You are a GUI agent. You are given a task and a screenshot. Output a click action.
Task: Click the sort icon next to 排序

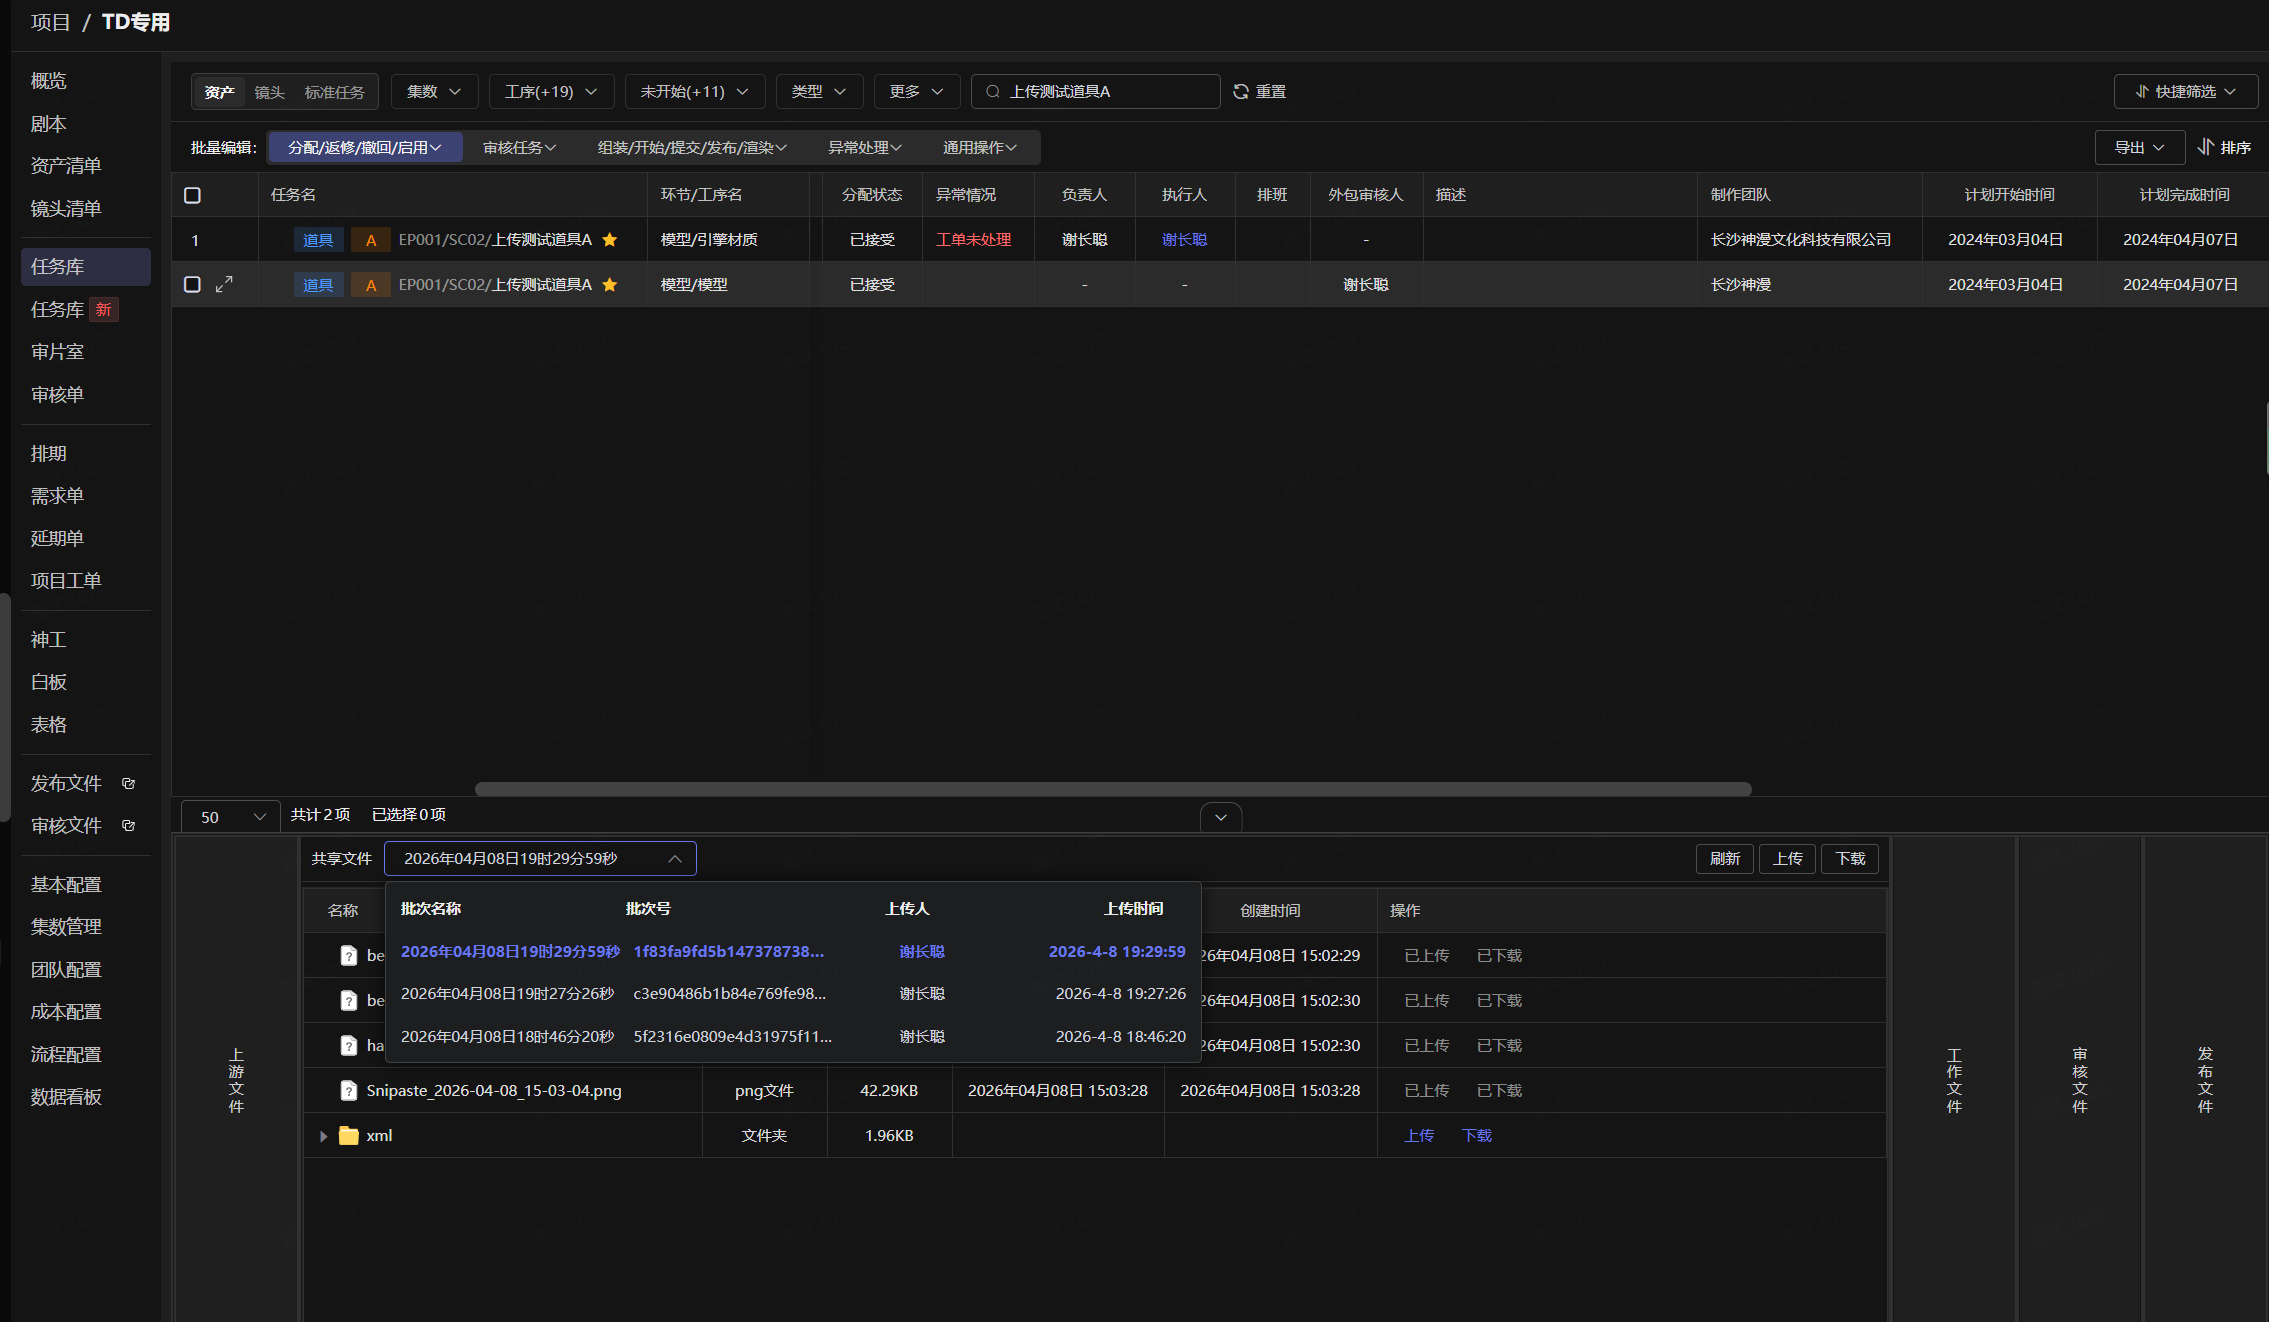[2205, 147]
